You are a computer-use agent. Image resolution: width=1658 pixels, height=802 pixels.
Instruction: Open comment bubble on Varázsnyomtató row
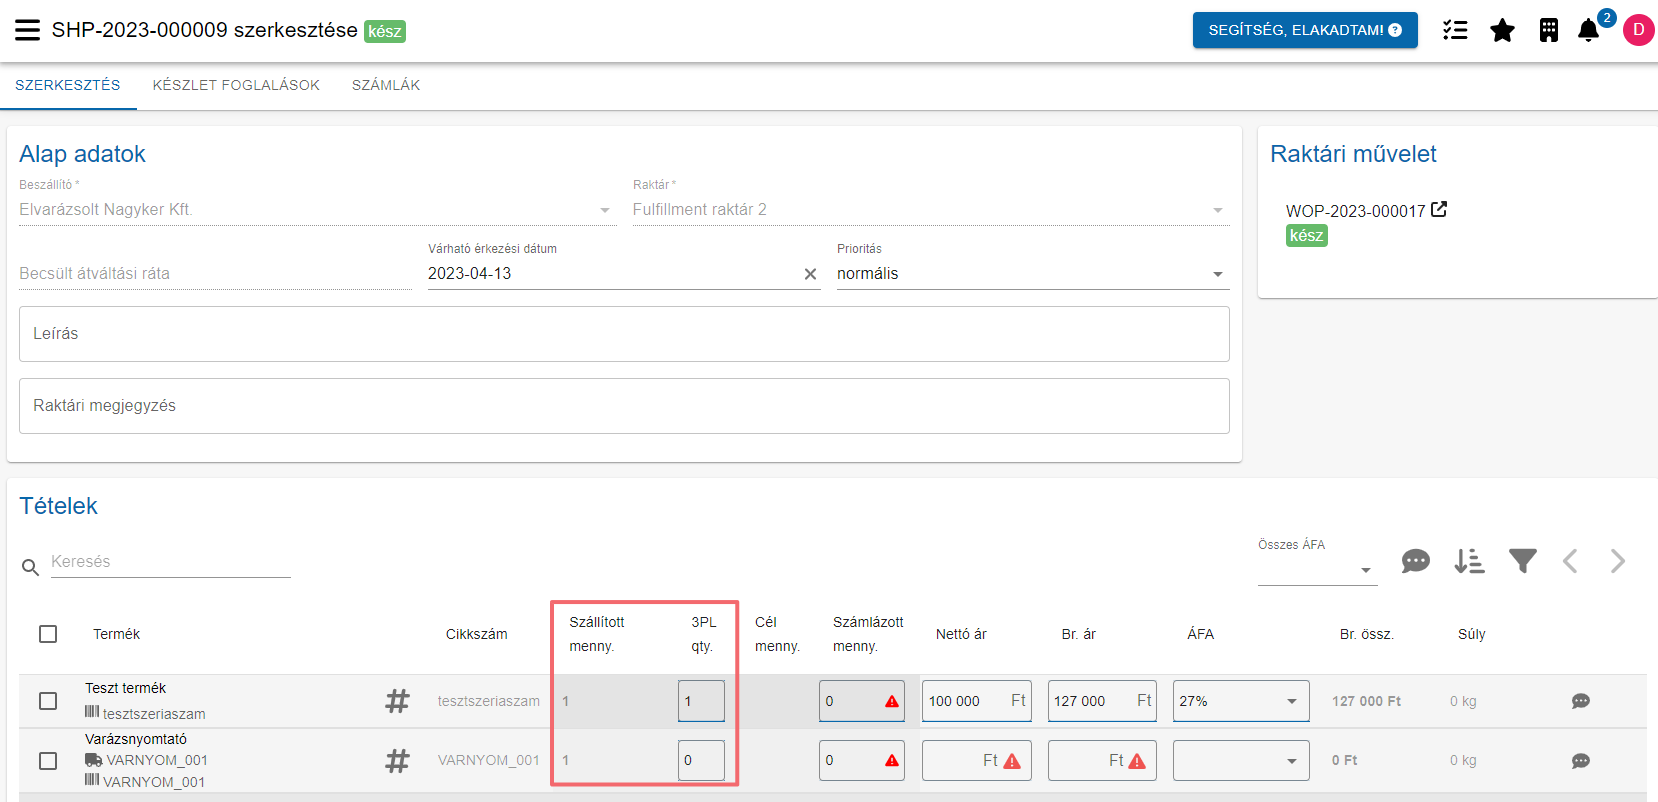click(1581, 761)
